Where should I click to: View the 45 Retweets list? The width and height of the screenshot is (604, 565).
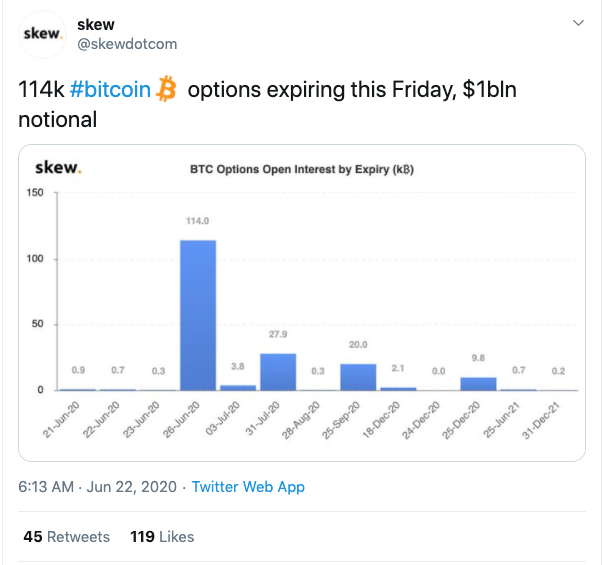pos(67,536)
